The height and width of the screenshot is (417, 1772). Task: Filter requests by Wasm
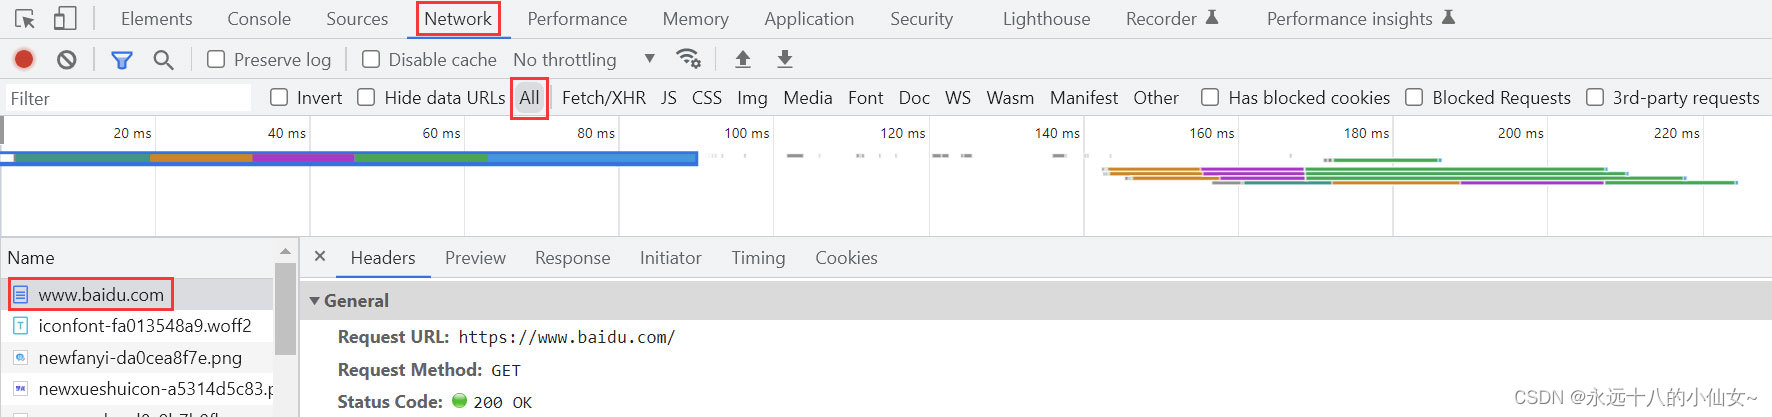(x=1010, y=98)
